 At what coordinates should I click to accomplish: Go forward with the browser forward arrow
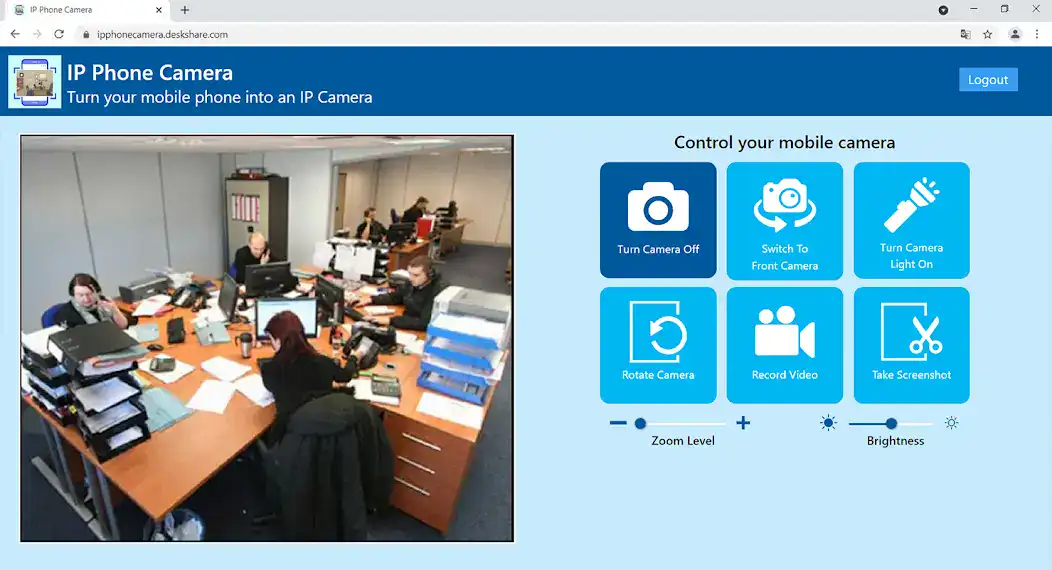click(x=37, y=34)
